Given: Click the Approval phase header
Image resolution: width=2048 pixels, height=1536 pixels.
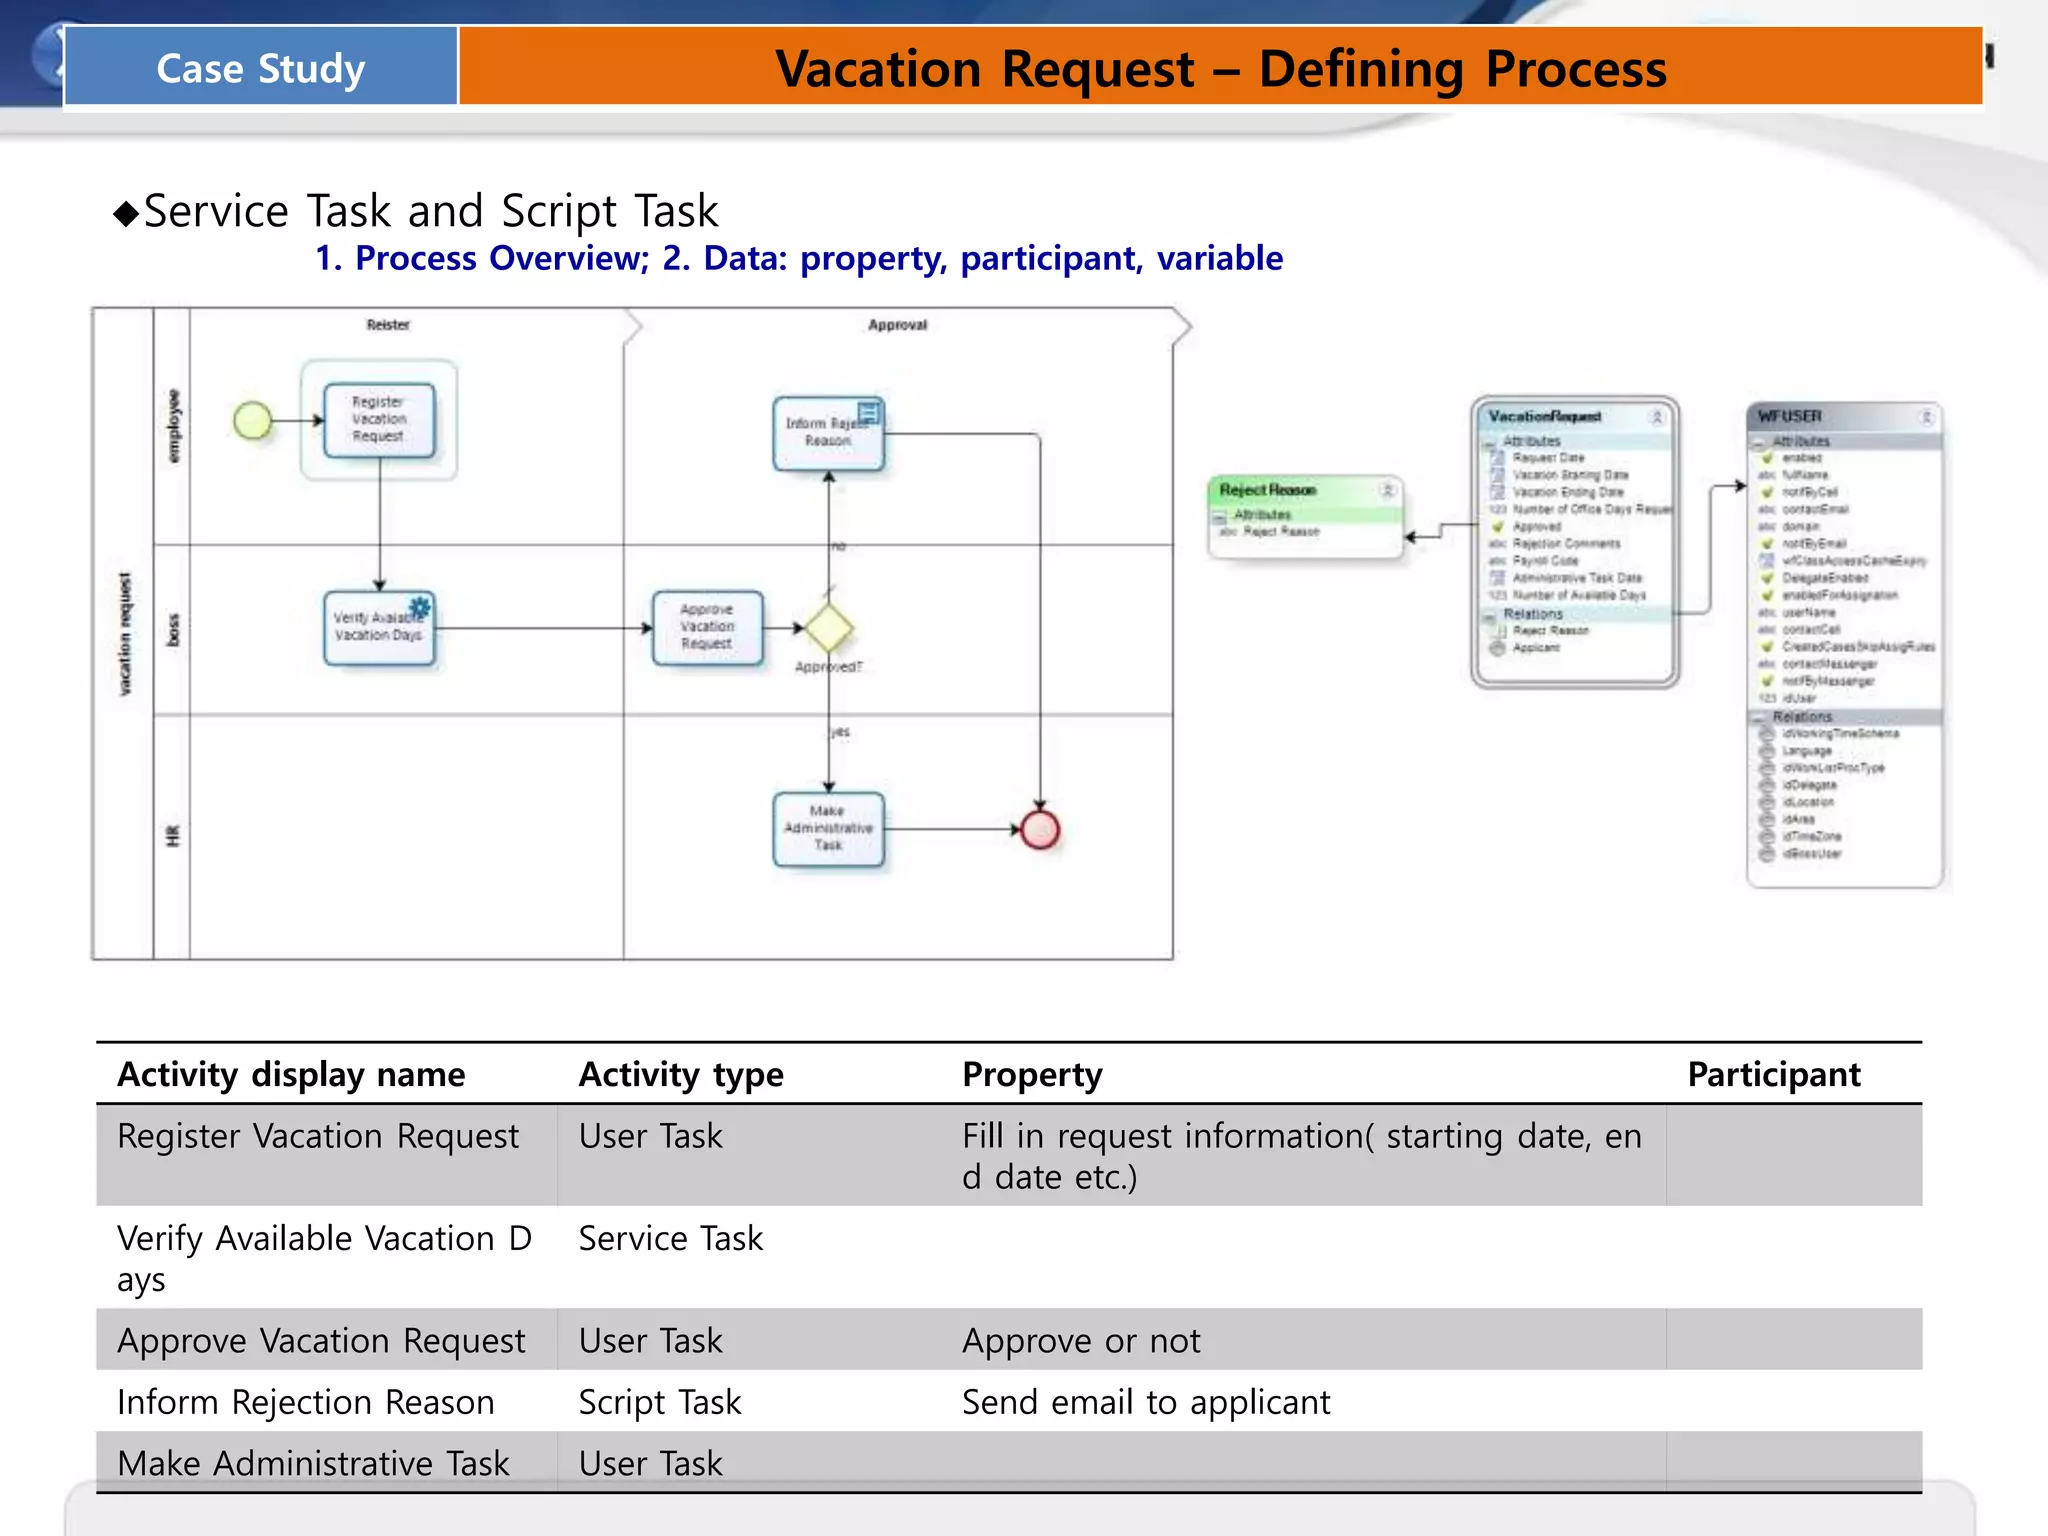Looking at the screenshot, I should click(897, 325).
